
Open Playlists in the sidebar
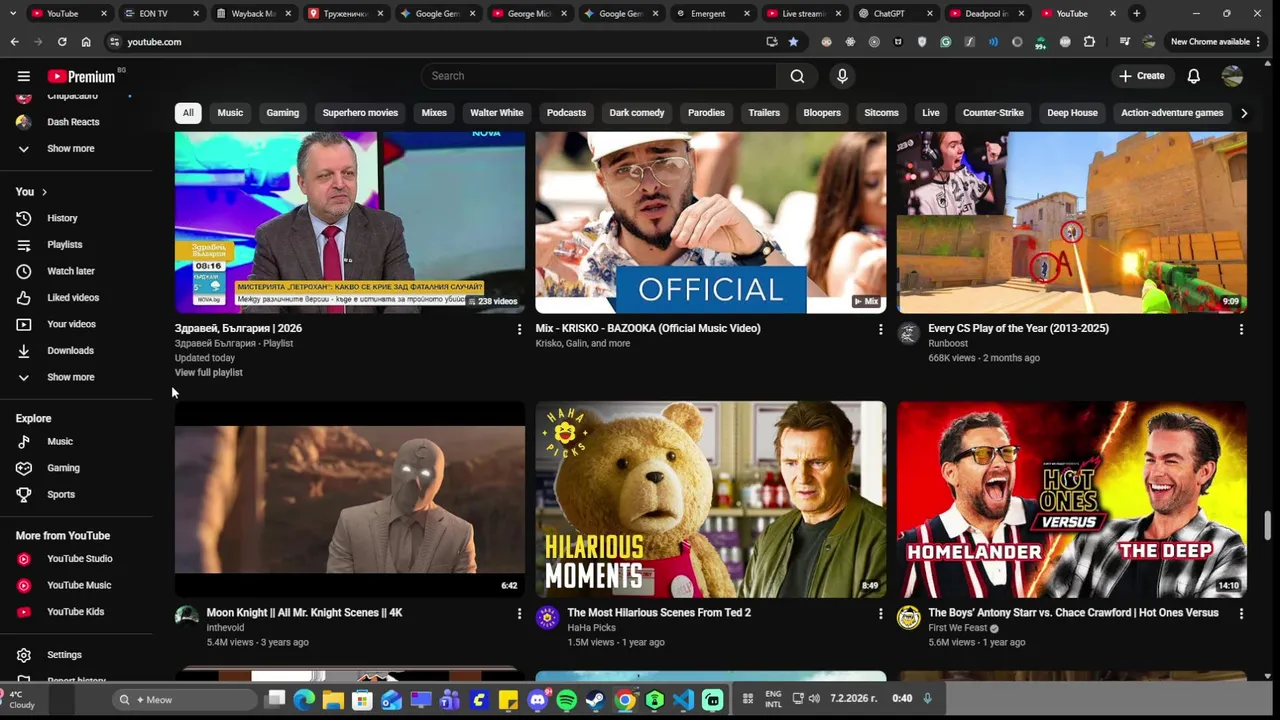click(x=65, y=244)
